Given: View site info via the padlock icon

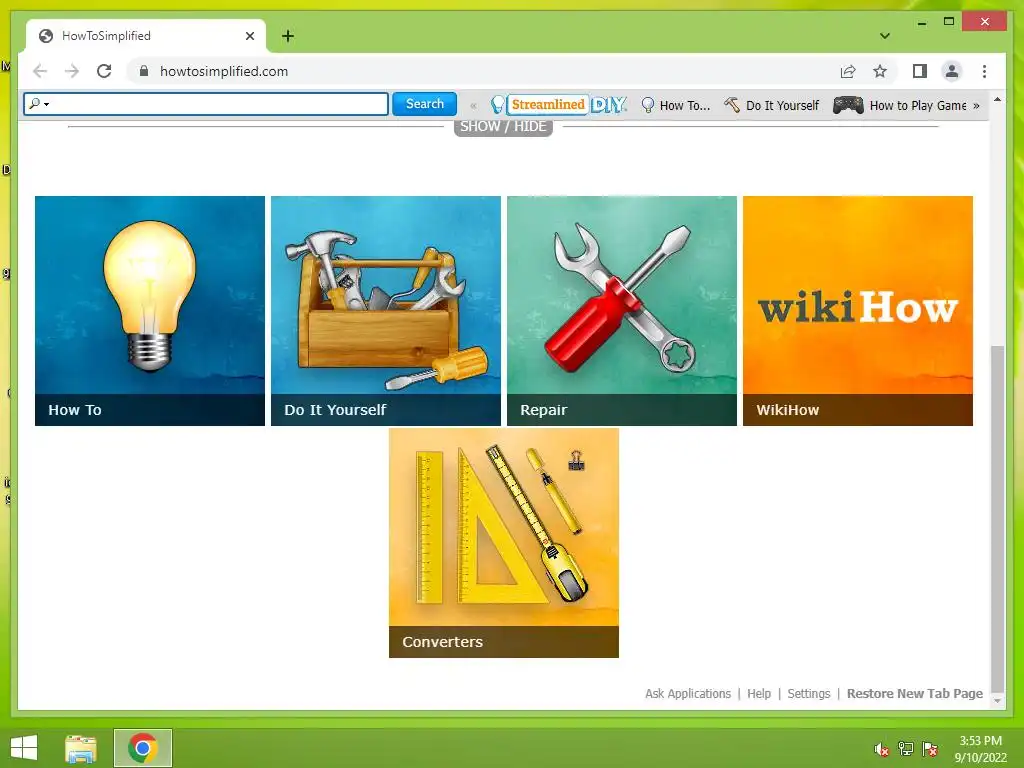Looking at the screenshot, I should (144, 71).
